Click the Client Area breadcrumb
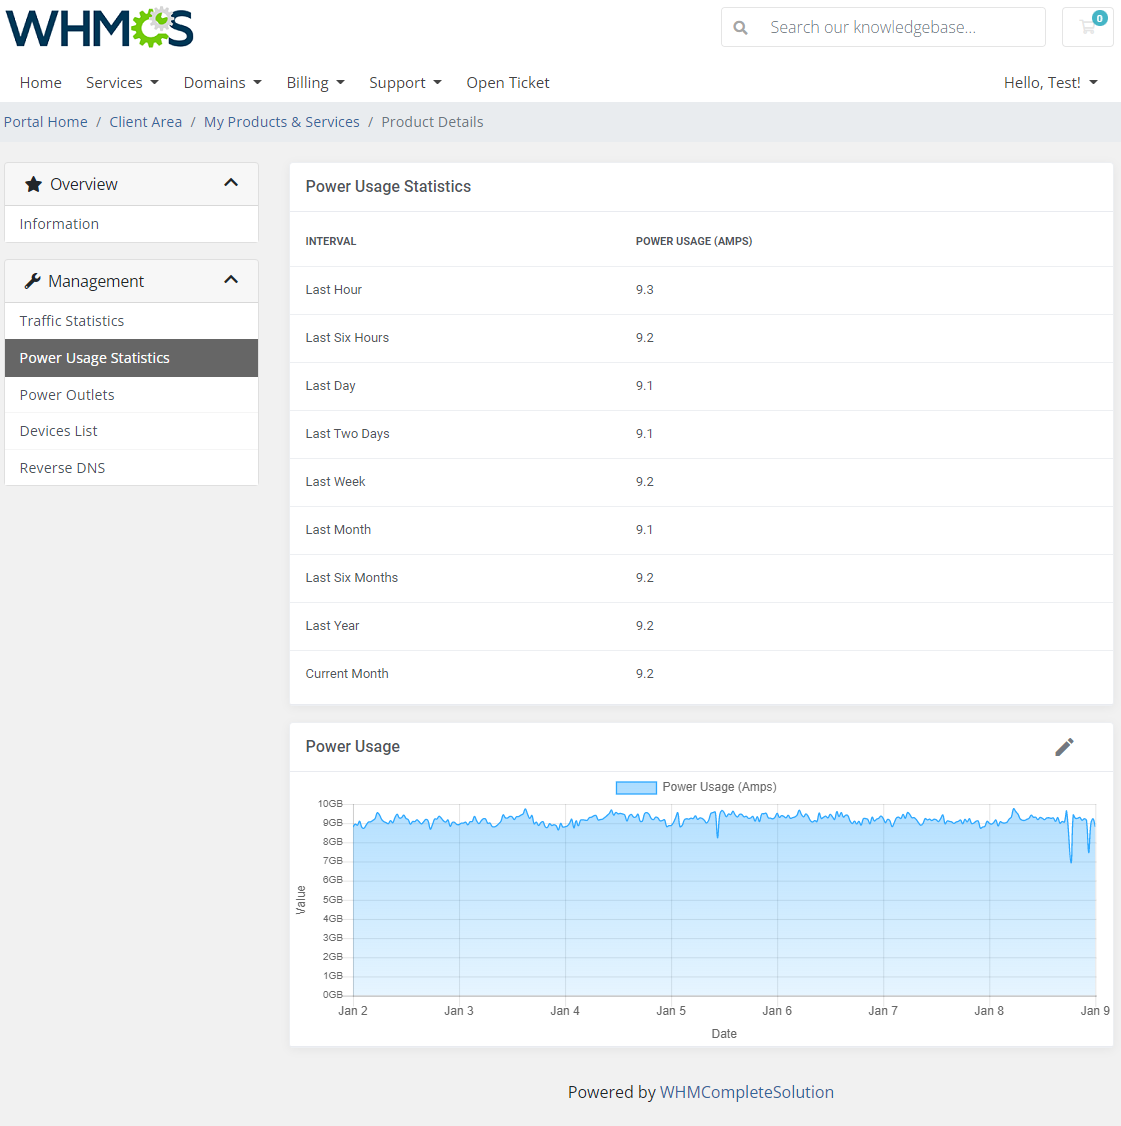1121x1126 pixels. pyautogui.click(x=146, y=122)
